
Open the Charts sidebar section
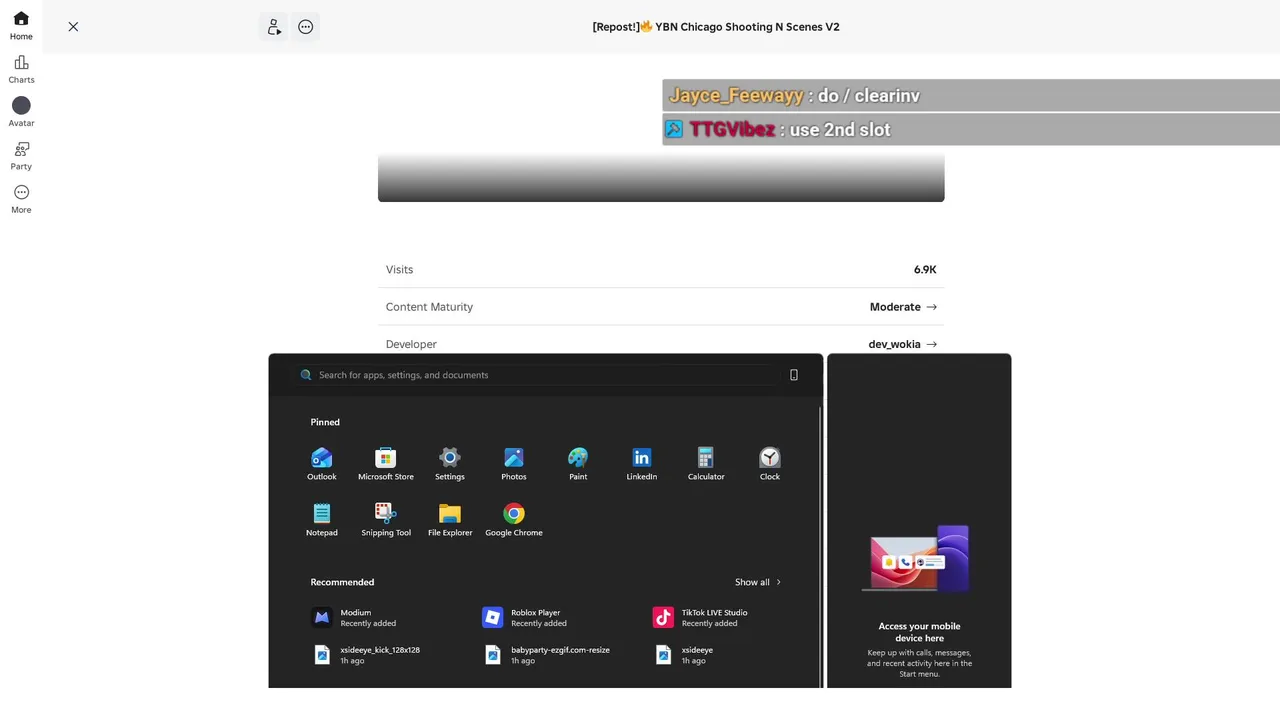pos(21,70)
